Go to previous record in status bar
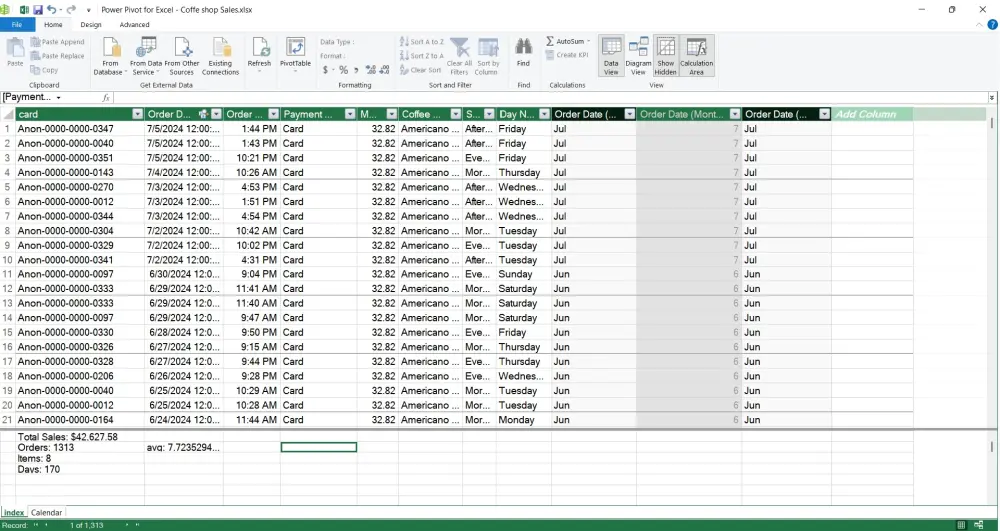Viewport: 1000px width, 531px height. pyautogui.click(x=45, y=525)
